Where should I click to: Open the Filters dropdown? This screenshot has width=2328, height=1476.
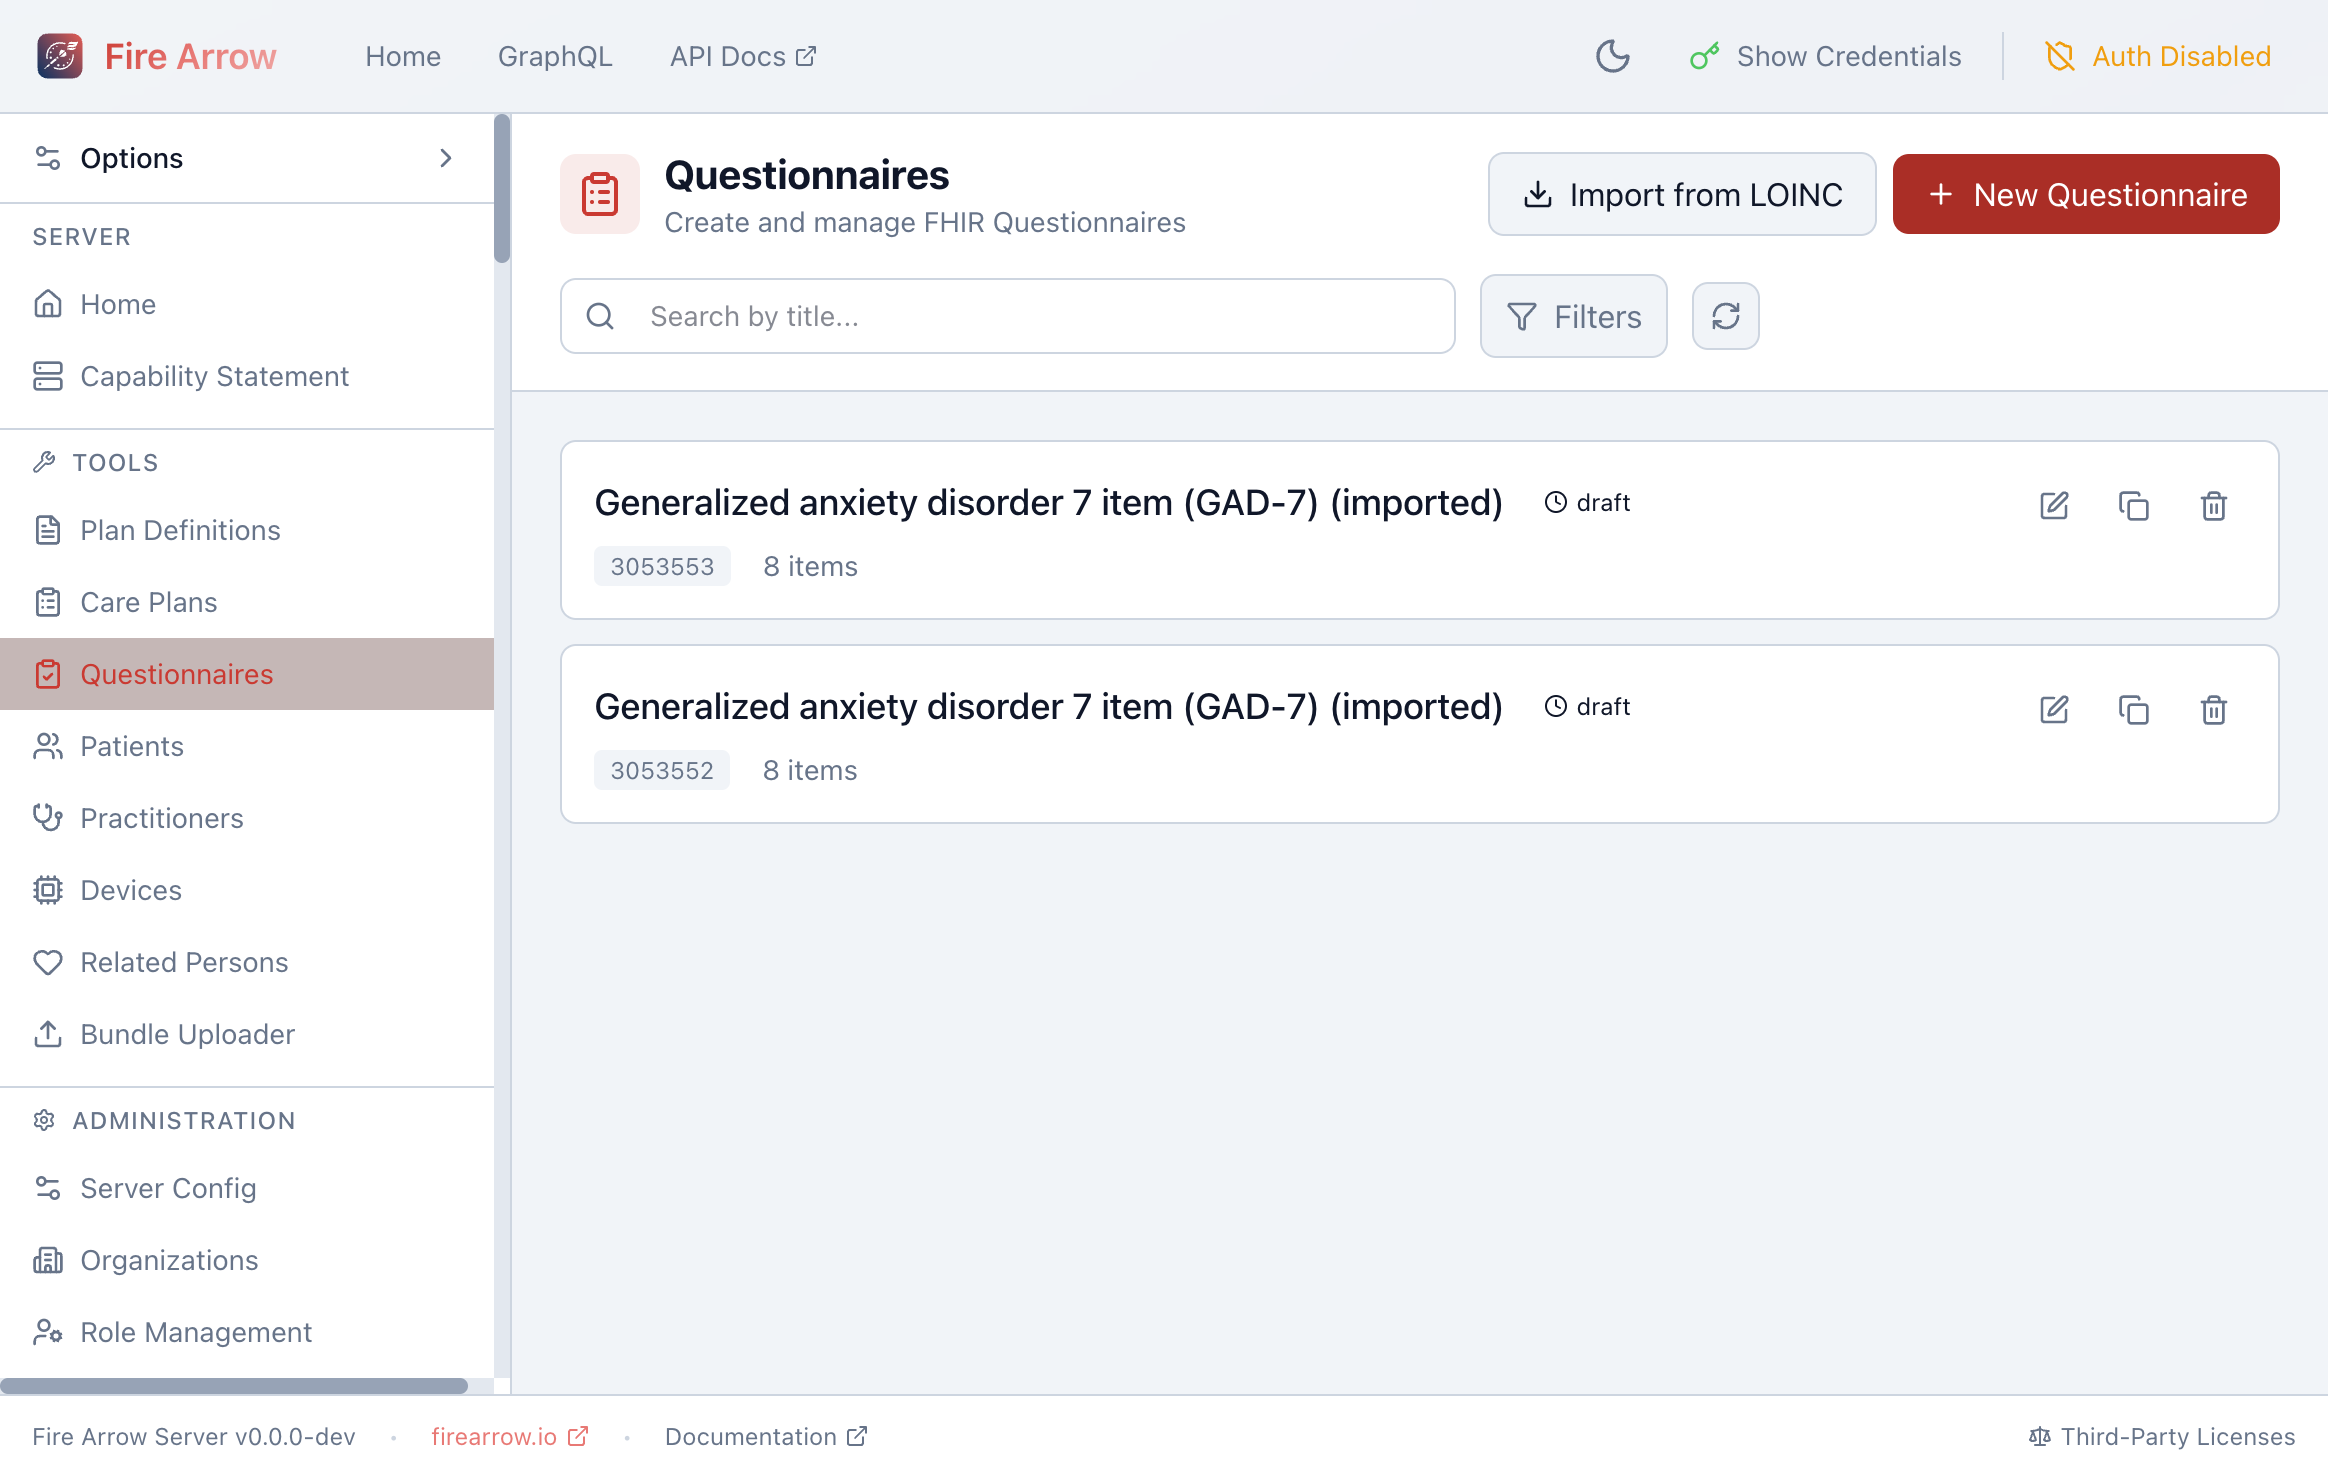click(x=1573, y=316)
